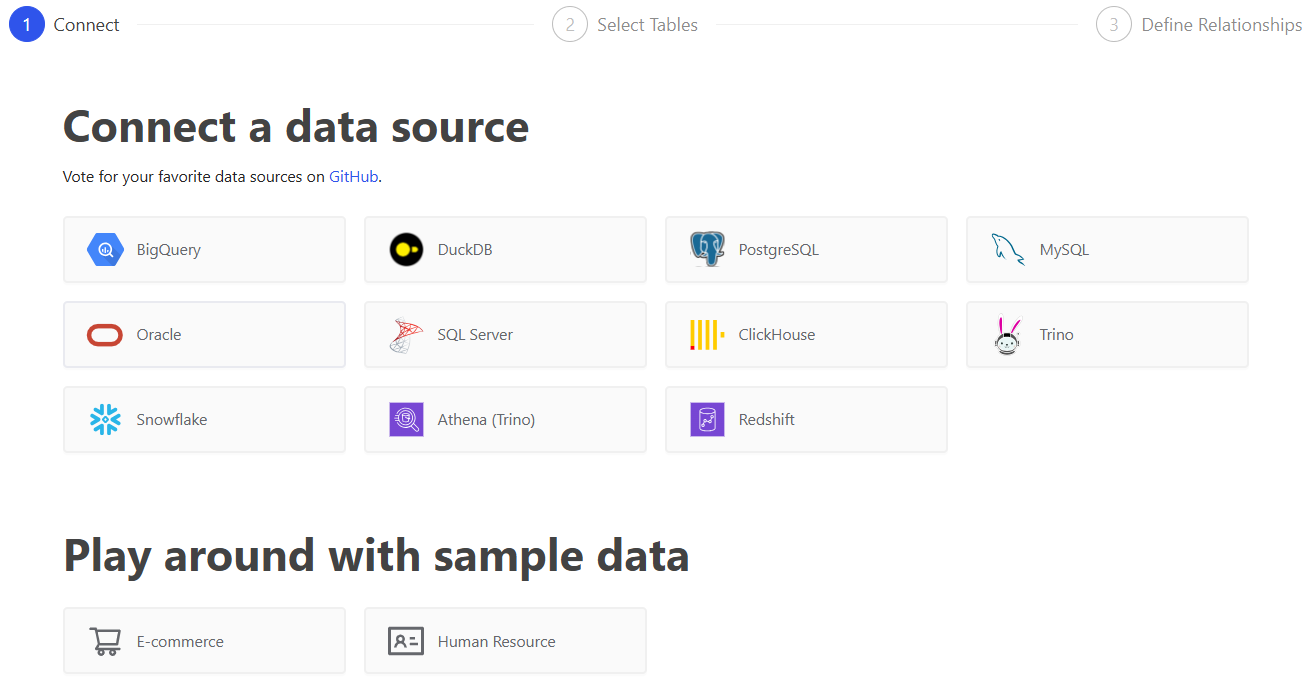Select the MySQL label on the data source card
This screenshot has height=686, width=1305.
[x=1064, y=250]
